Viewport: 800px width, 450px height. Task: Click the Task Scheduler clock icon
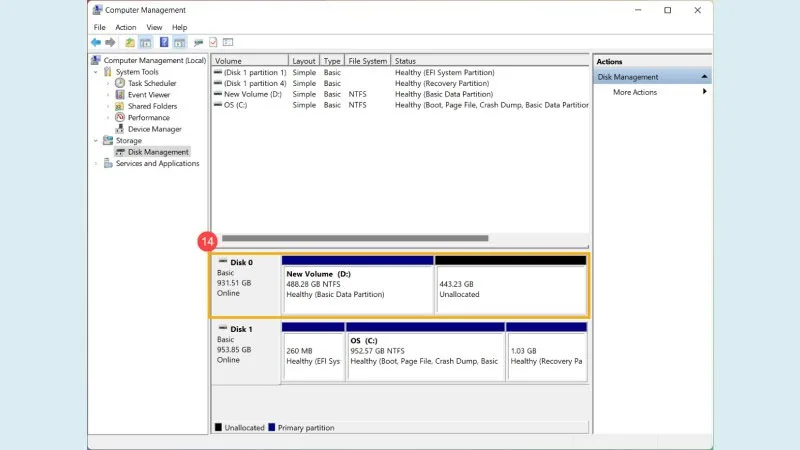120,83
